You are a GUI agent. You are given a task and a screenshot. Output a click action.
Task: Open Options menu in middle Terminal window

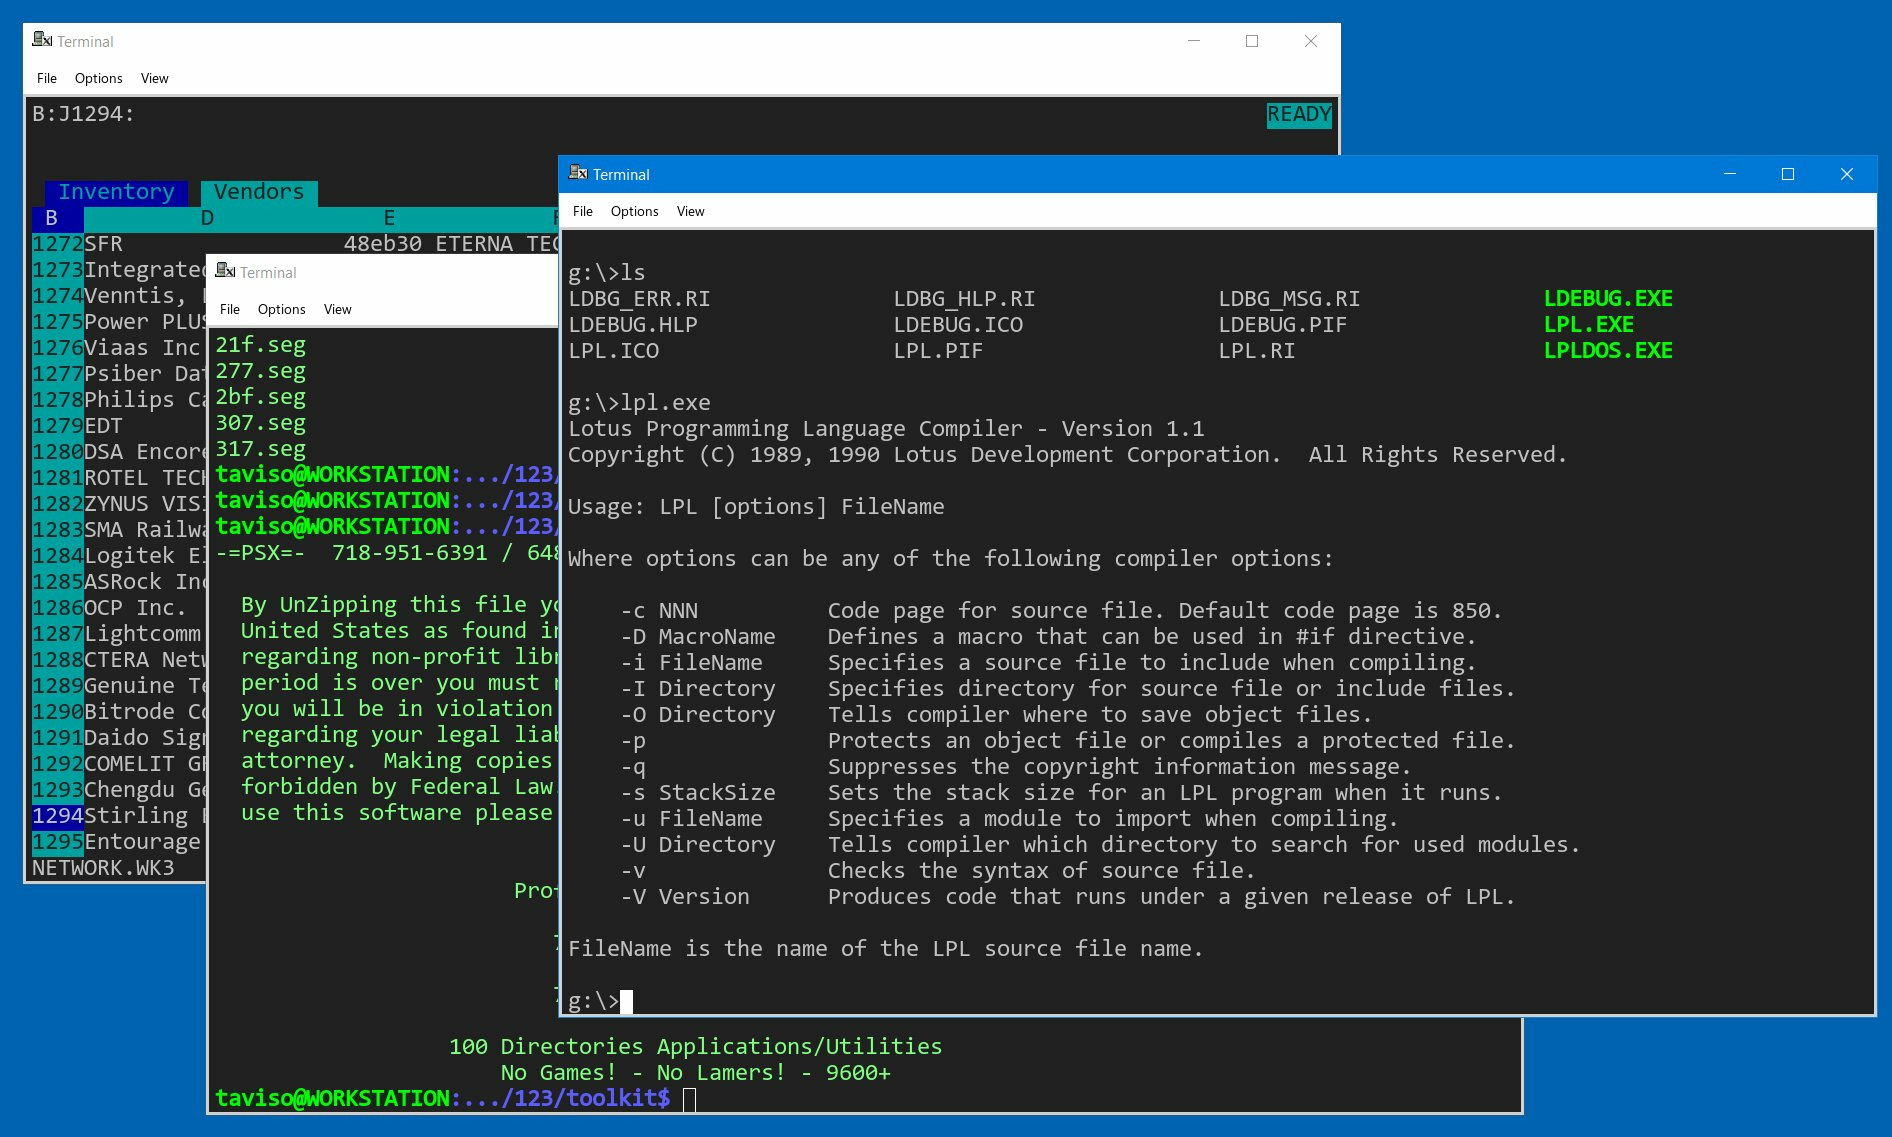[x=281, y=309]
